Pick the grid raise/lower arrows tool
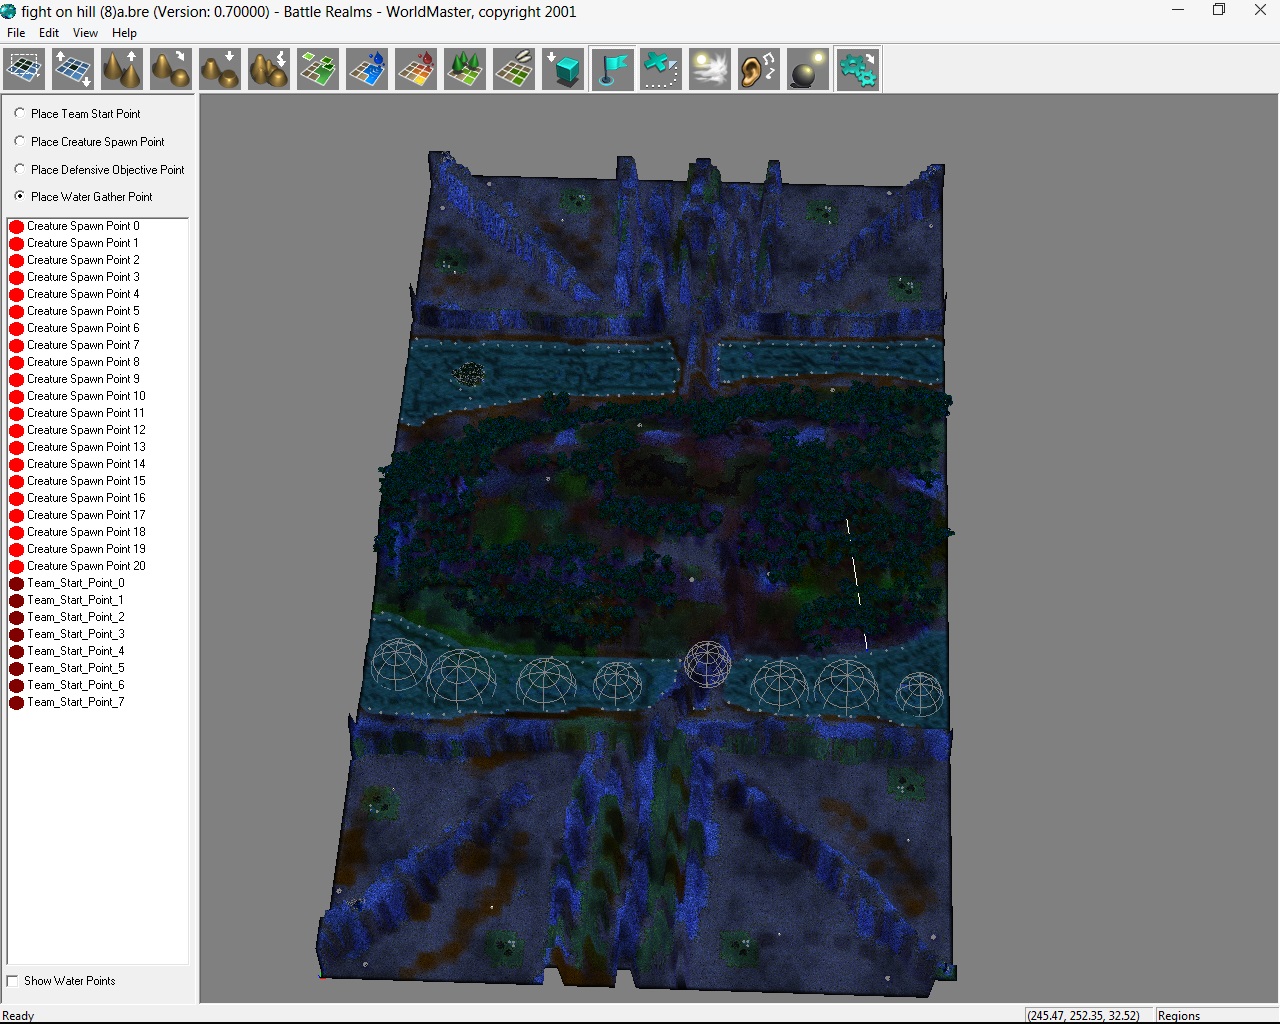Screen dimensions: 1280x1024 pos(73,69)
